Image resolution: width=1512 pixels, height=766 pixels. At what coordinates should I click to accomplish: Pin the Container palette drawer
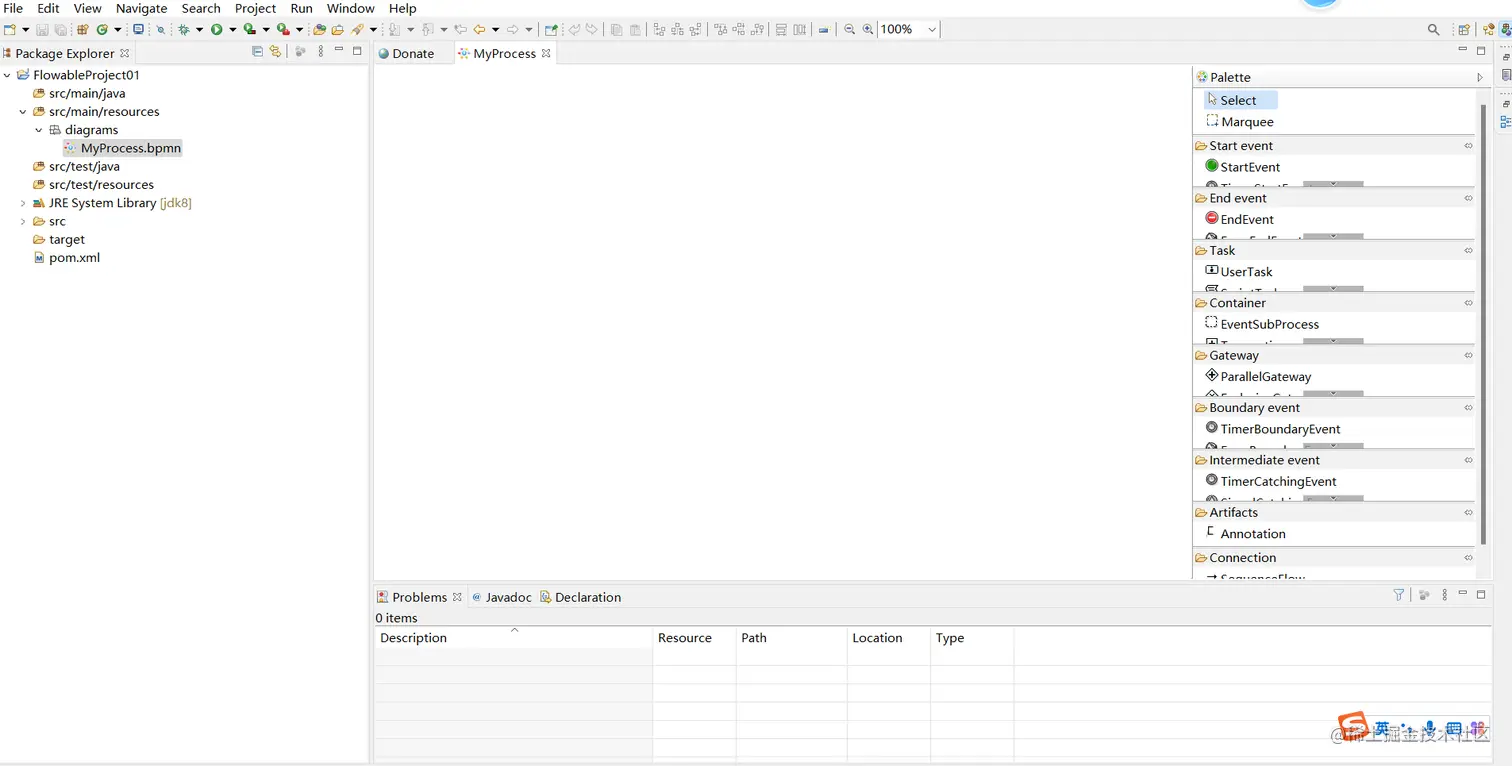(1468, 303)
